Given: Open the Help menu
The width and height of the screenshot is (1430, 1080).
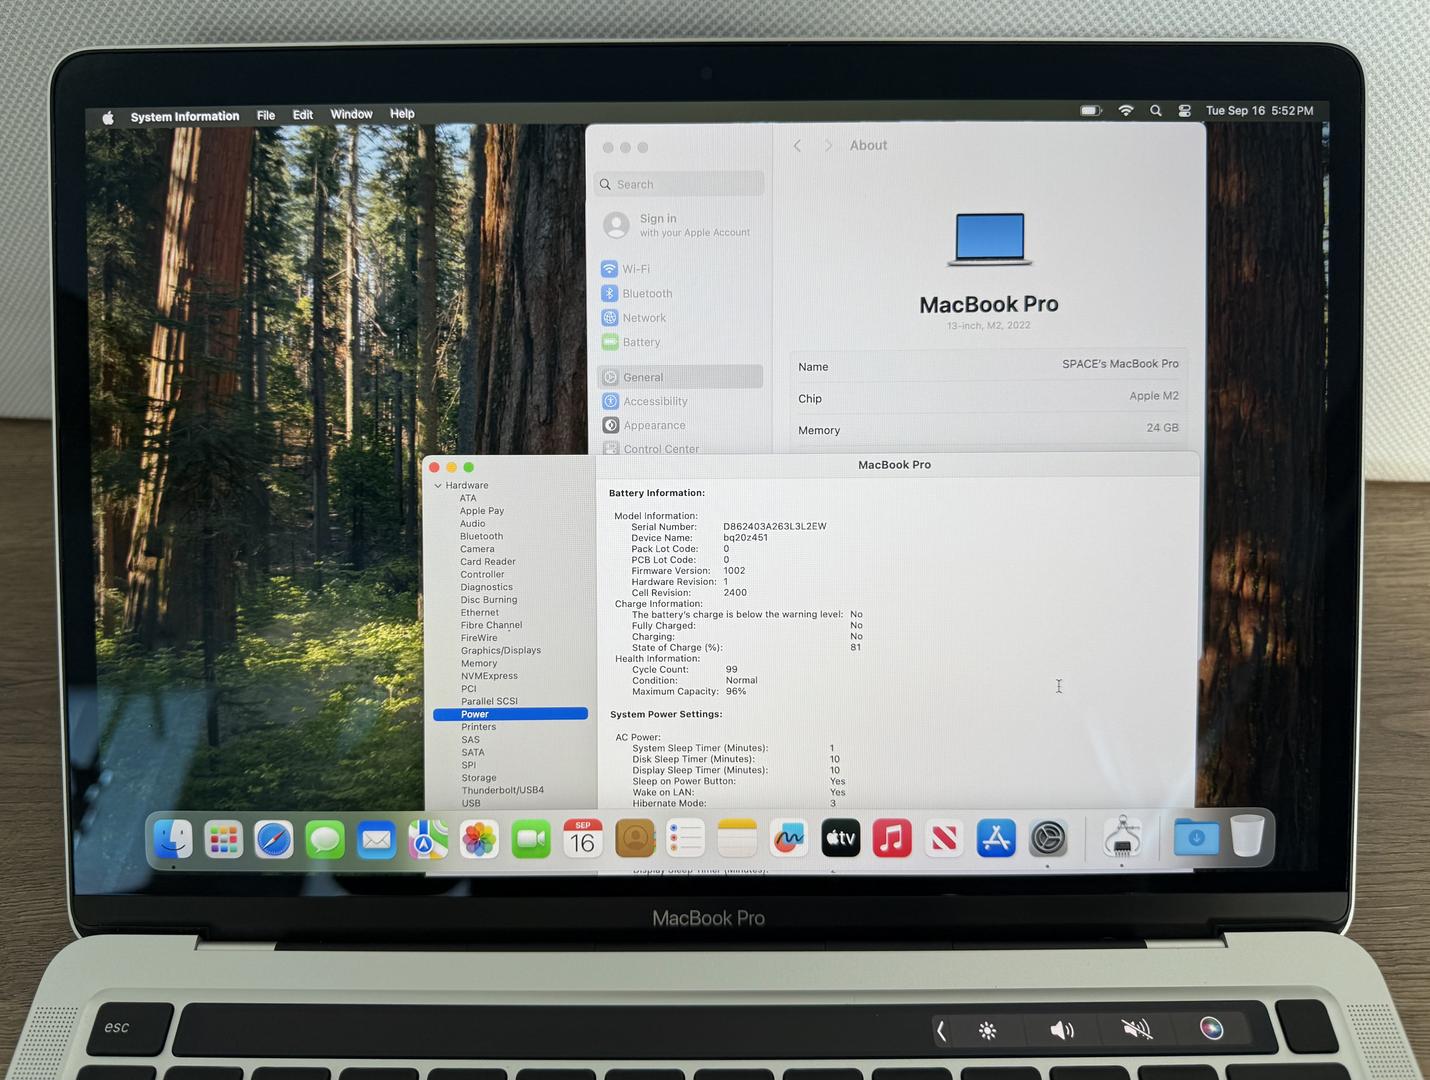Looking at the screenshot, I should [402, 114].
